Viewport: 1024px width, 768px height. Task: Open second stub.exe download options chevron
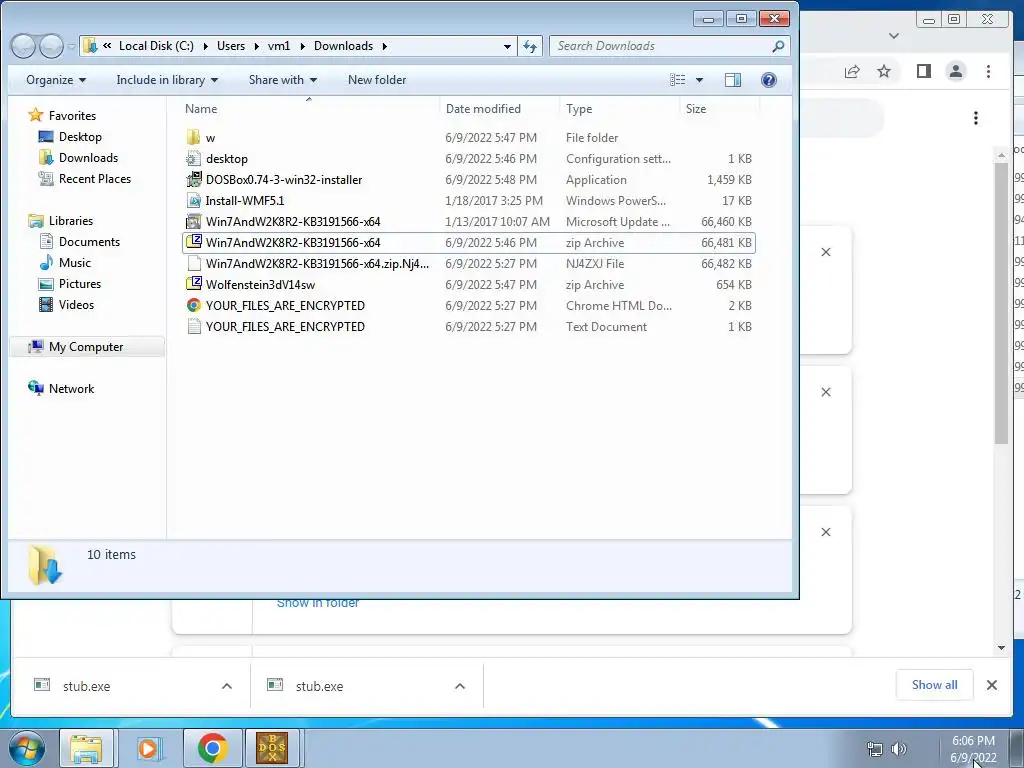(x=460, y=686)
